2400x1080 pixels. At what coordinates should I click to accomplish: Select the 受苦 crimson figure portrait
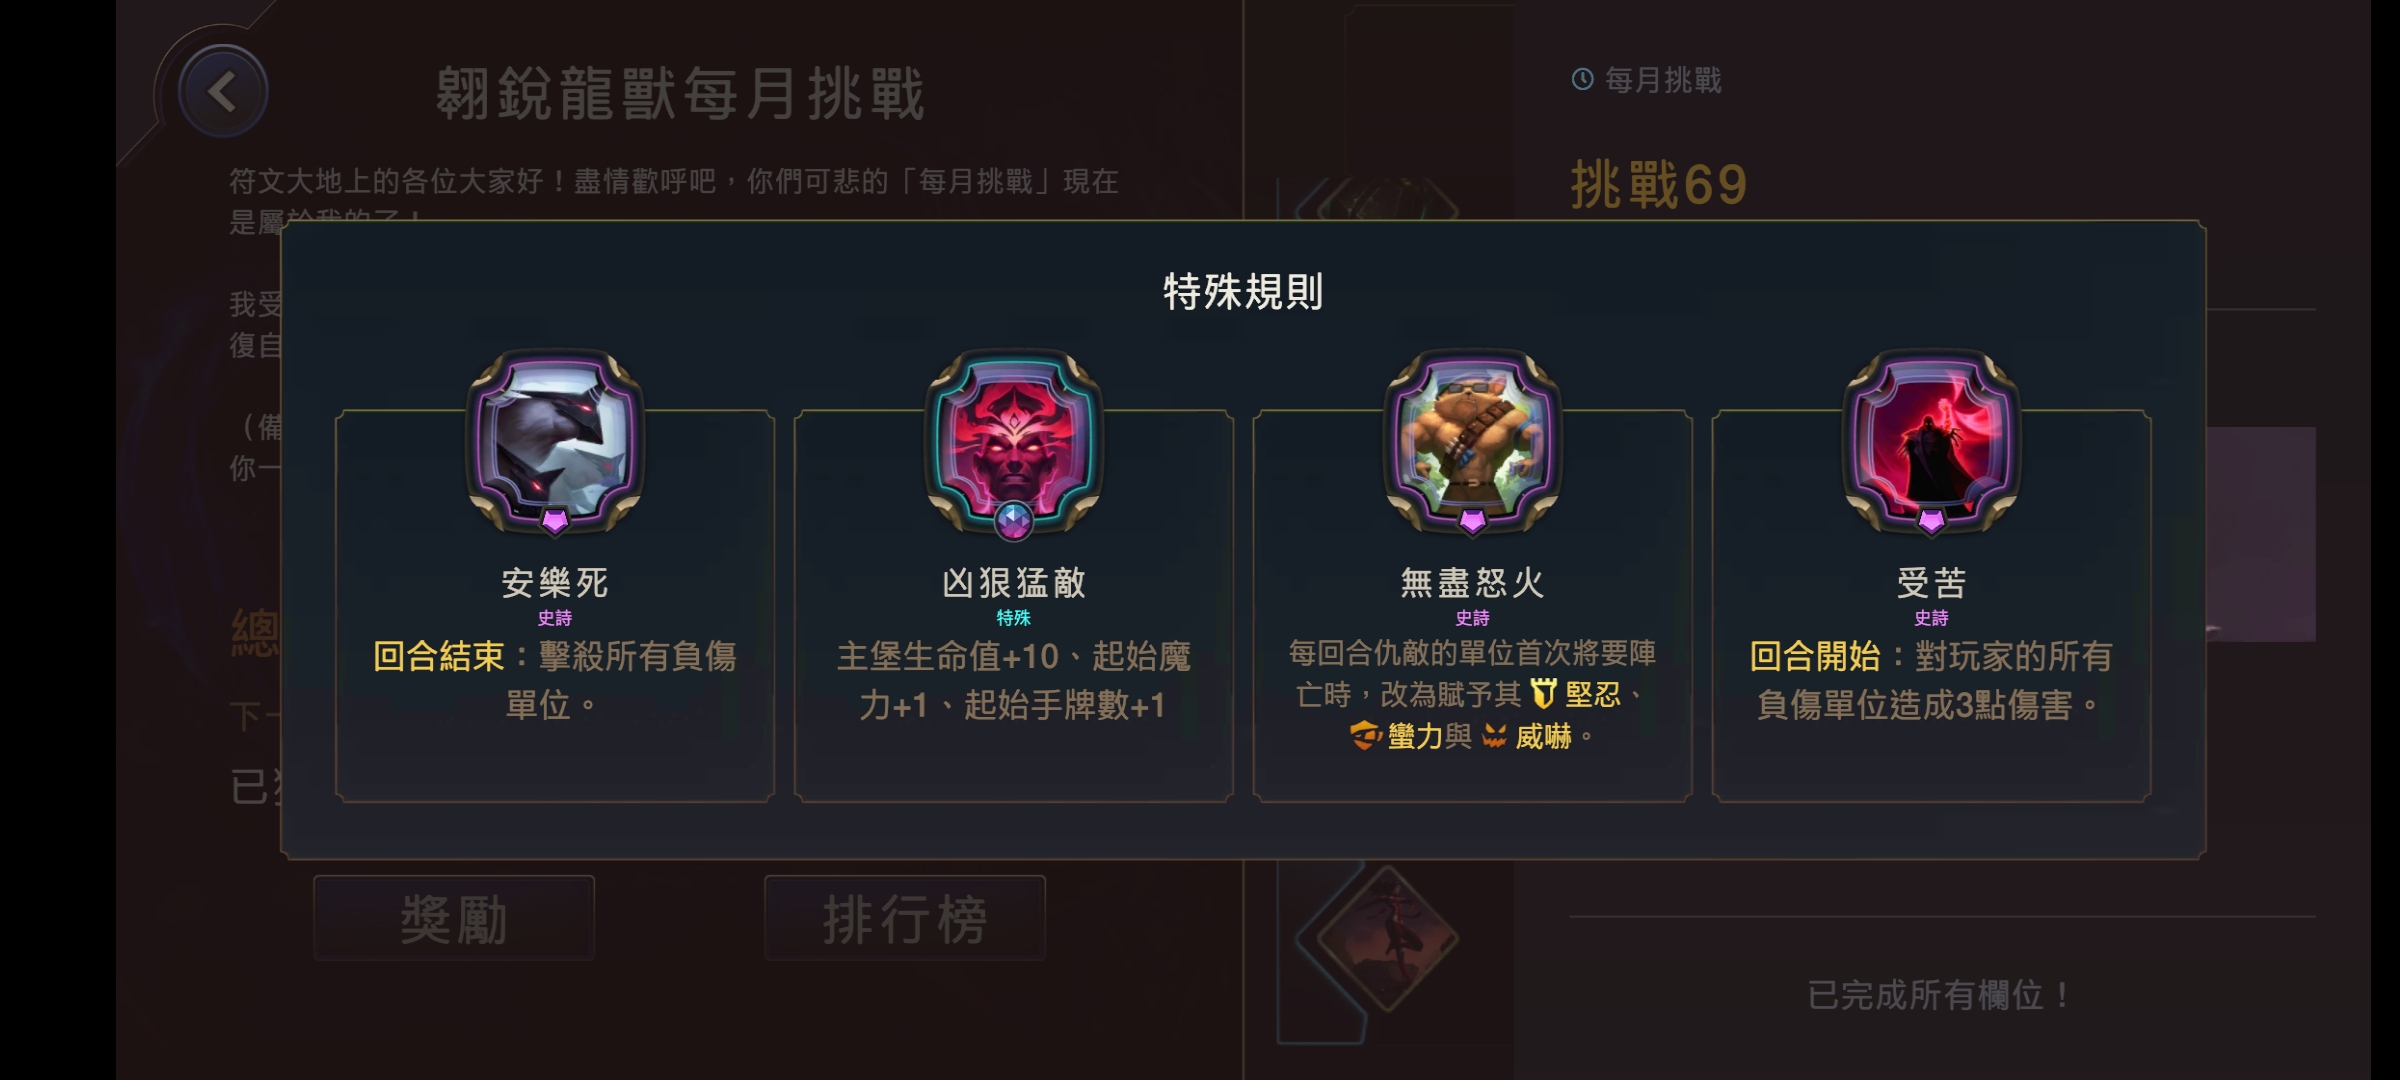coord(1932,440)
